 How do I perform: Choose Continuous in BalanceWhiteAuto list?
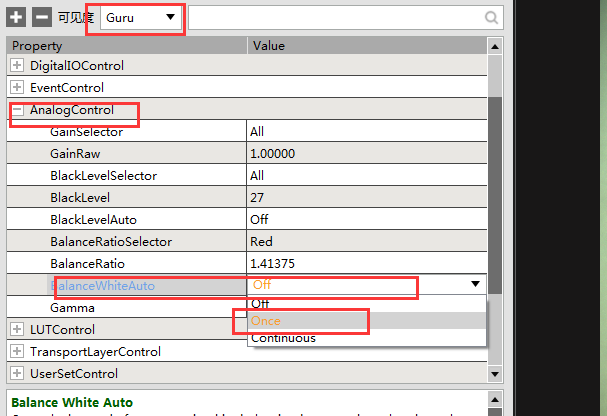[283, 338]
